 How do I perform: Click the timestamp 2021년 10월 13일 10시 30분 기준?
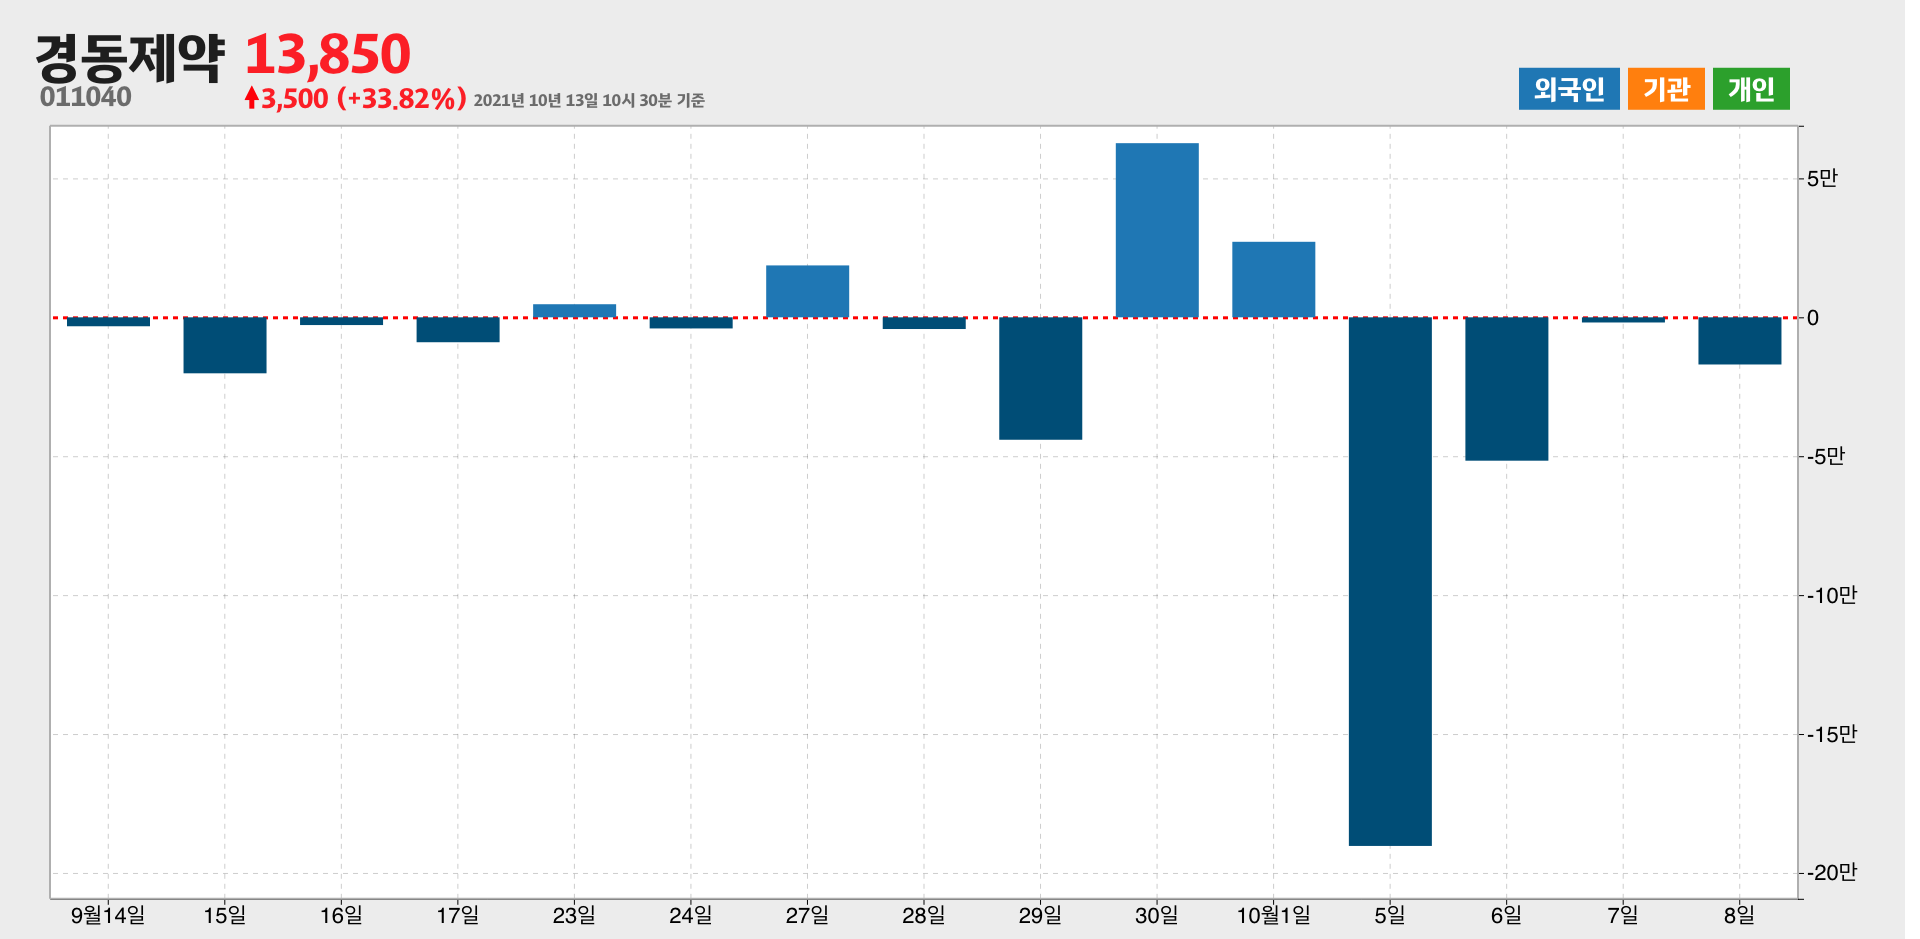point(589,100)
